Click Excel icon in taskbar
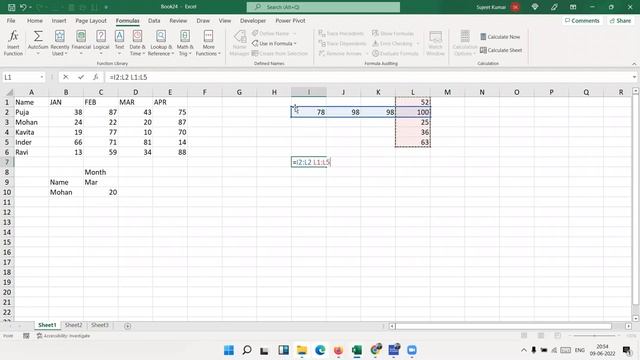The image size is (640, 360). 357,350
